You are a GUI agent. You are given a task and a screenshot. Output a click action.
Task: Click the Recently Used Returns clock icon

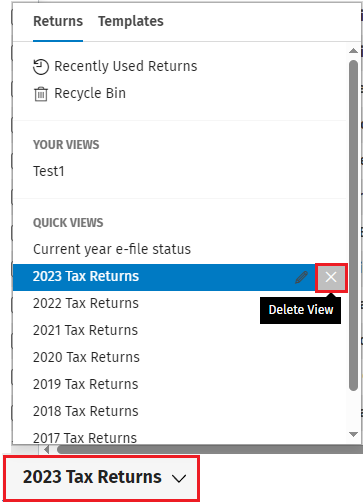click(x=41, y=67)
